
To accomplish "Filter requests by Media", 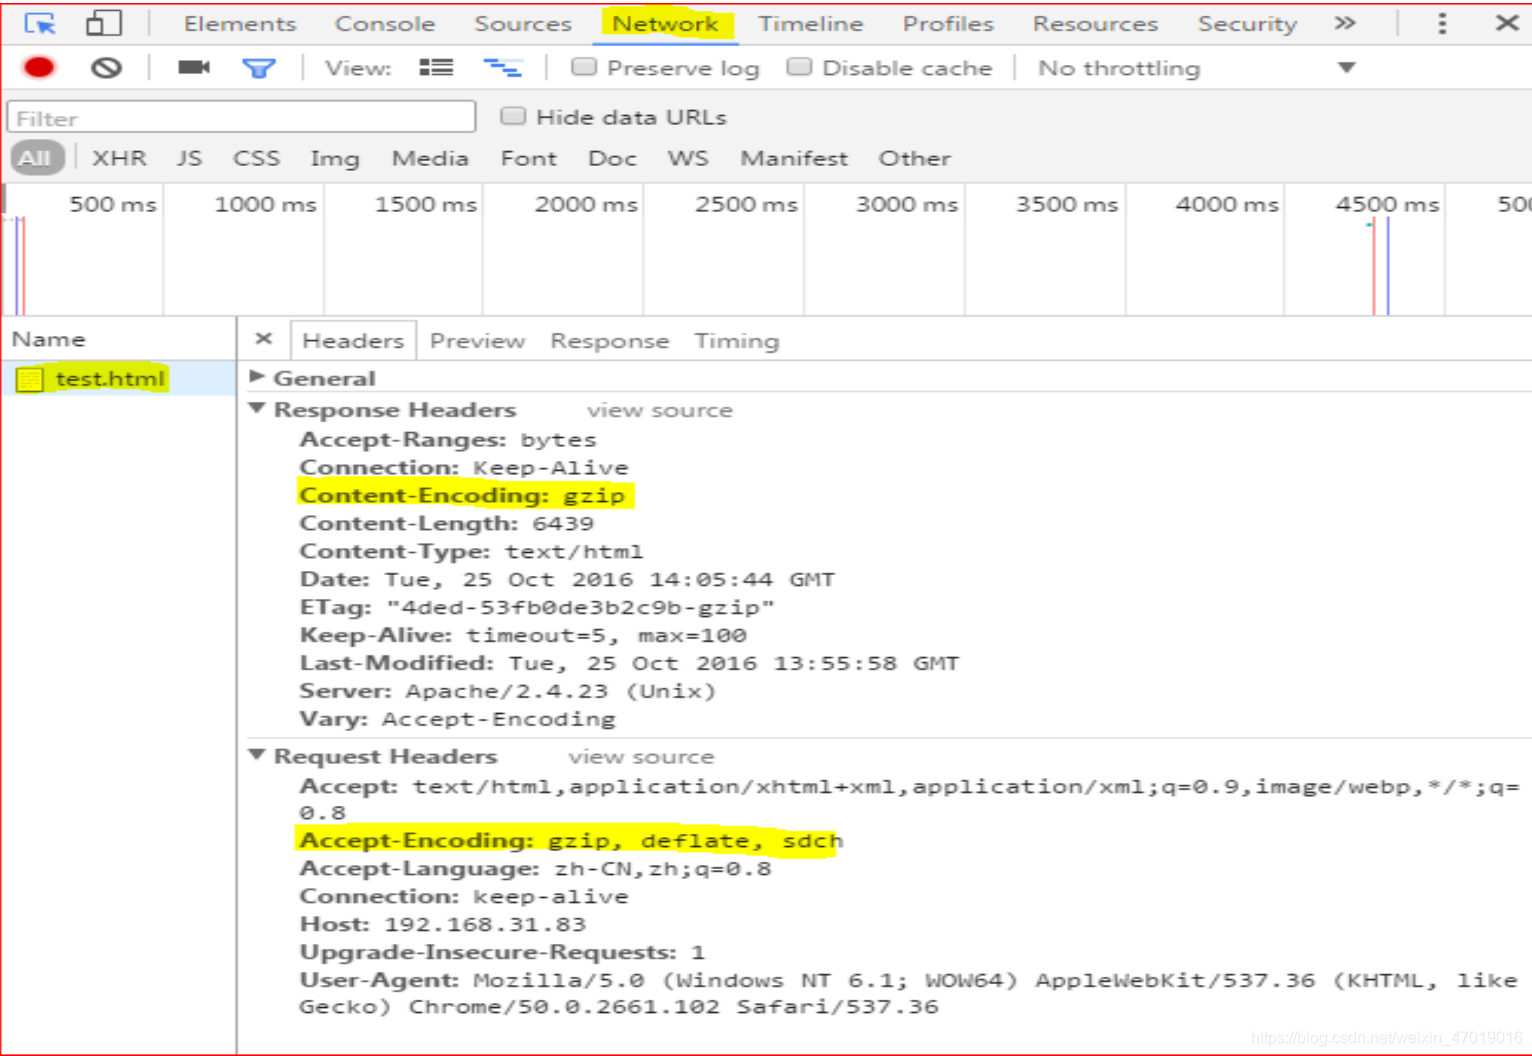I will (430, 158).
